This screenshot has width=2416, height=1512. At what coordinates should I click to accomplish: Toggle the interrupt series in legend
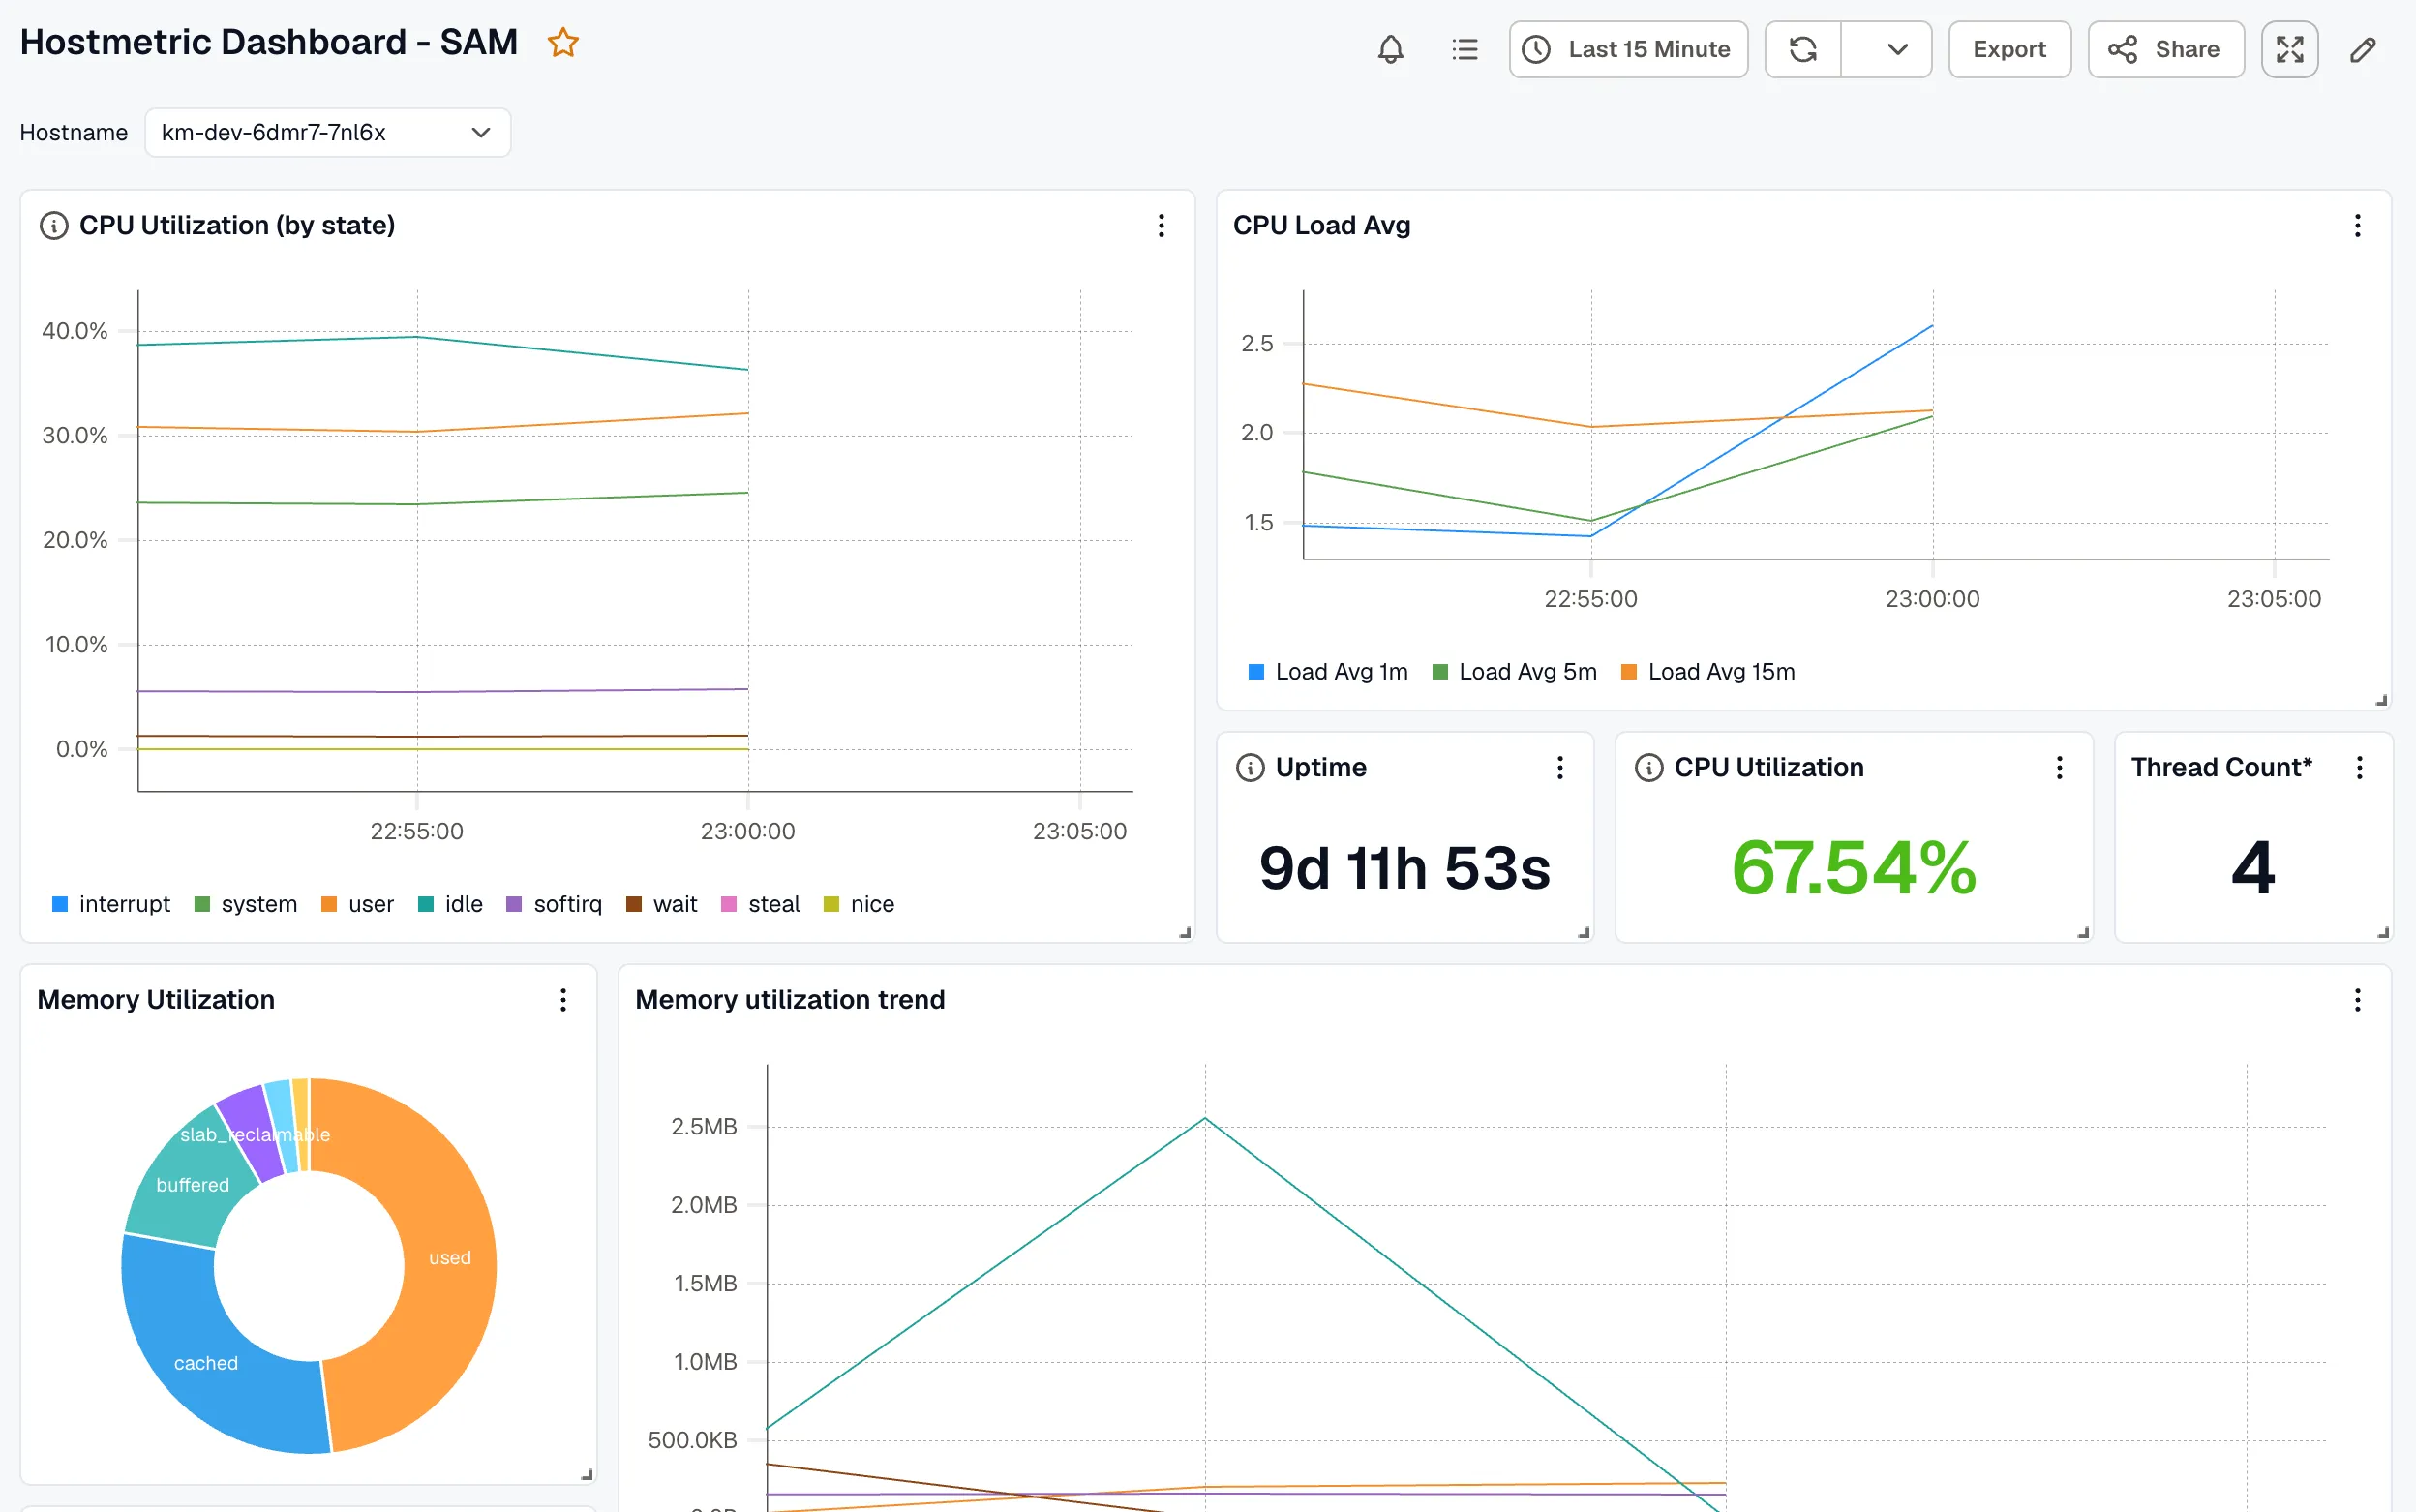pos(111,904)
